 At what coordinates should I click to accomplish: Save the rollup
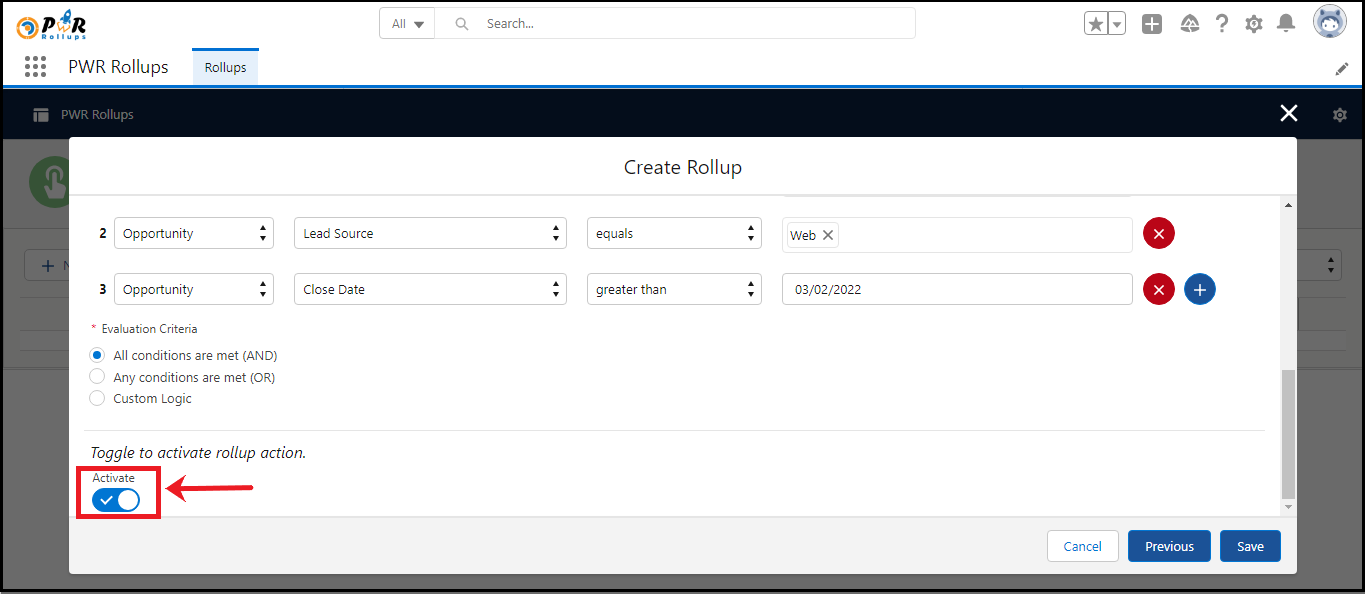point(1249,546)
